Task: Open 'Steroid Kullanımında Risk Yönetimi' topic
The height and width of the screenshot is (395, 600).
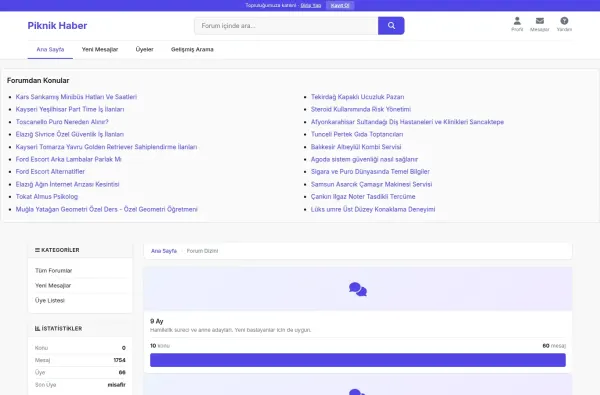Action: coord(361,109)
